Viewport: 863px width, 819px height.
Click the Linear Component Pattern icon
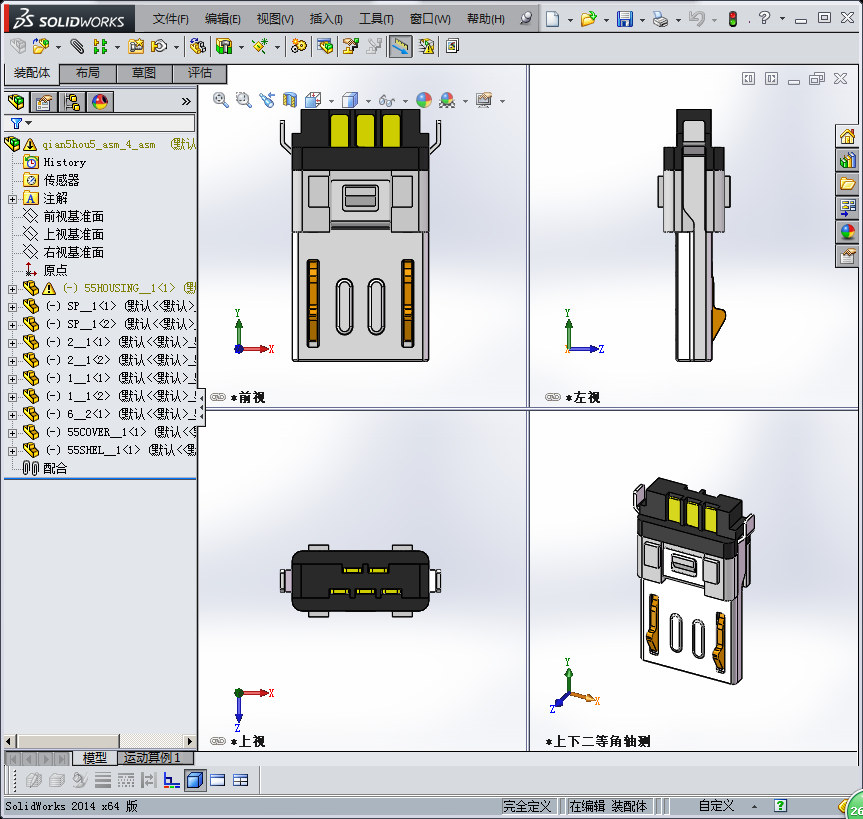(100, 46)
